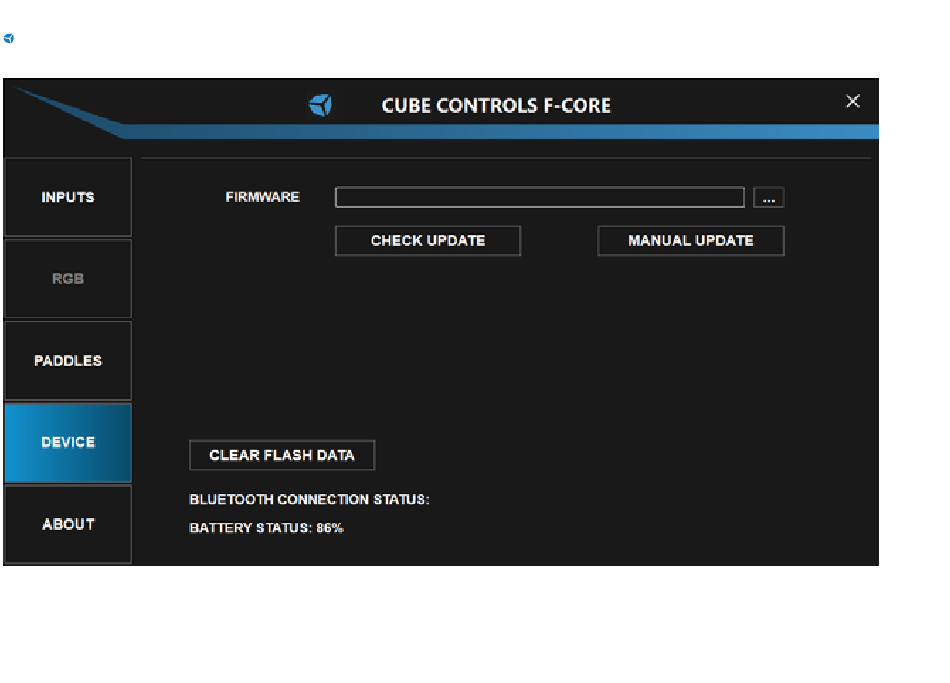Go to the ABOUT tab
Screen dimensions: 950x683
point(68,524)
